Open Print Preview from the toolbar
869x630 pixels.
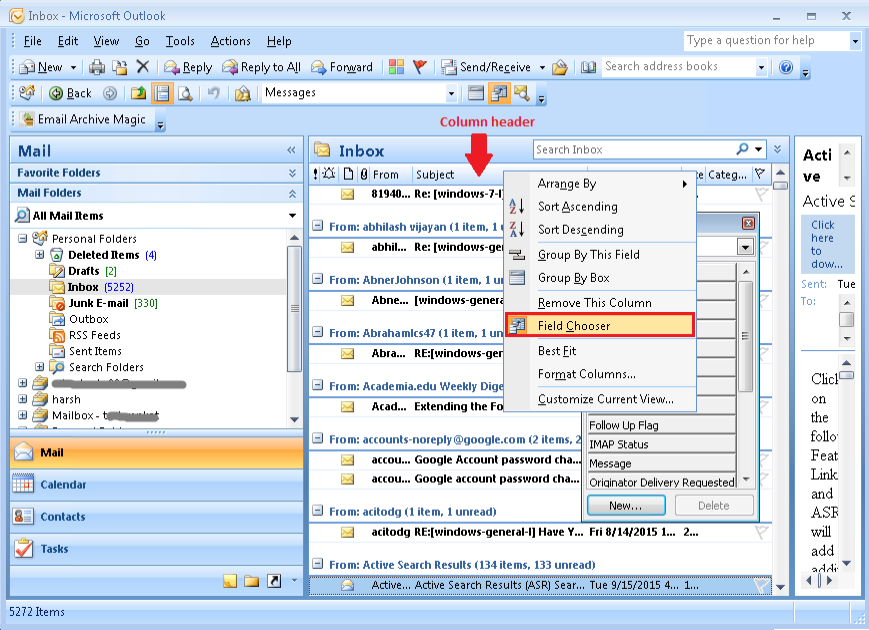[x=185, y=93]
